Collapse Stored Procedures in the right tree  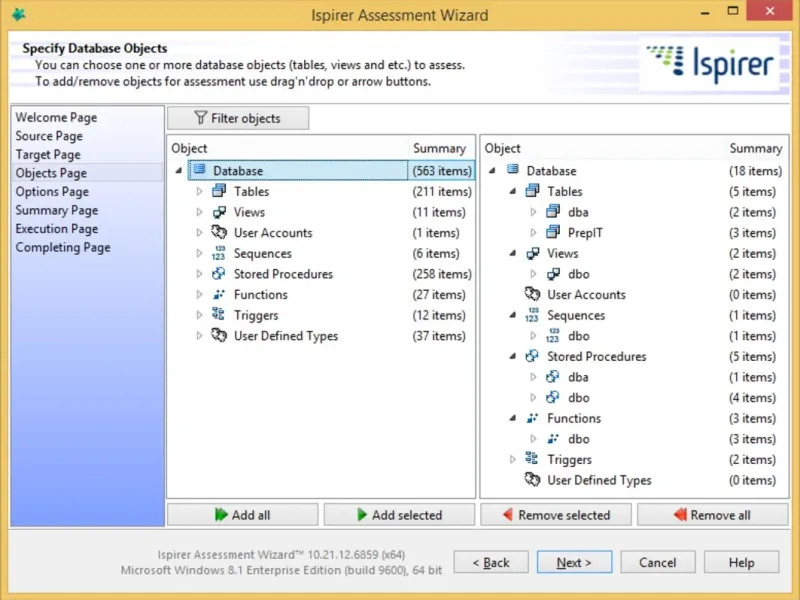[513, 356]
